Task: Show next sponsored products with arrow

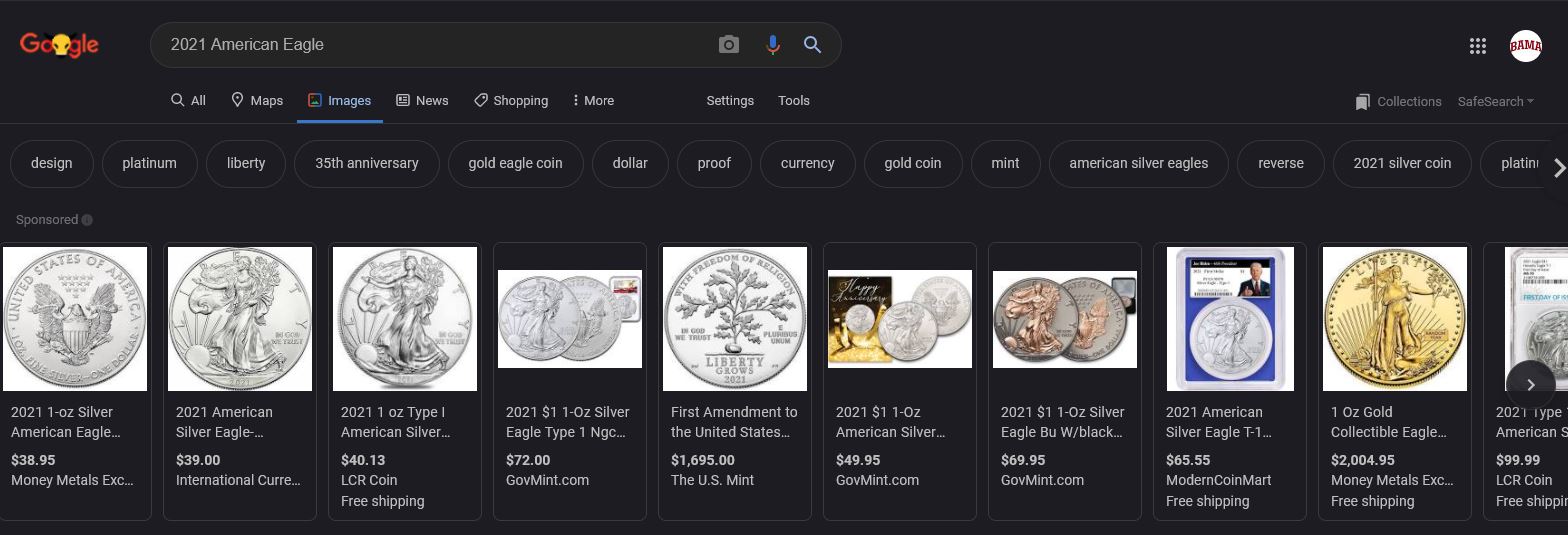Action: click(x=1530, y=385)
